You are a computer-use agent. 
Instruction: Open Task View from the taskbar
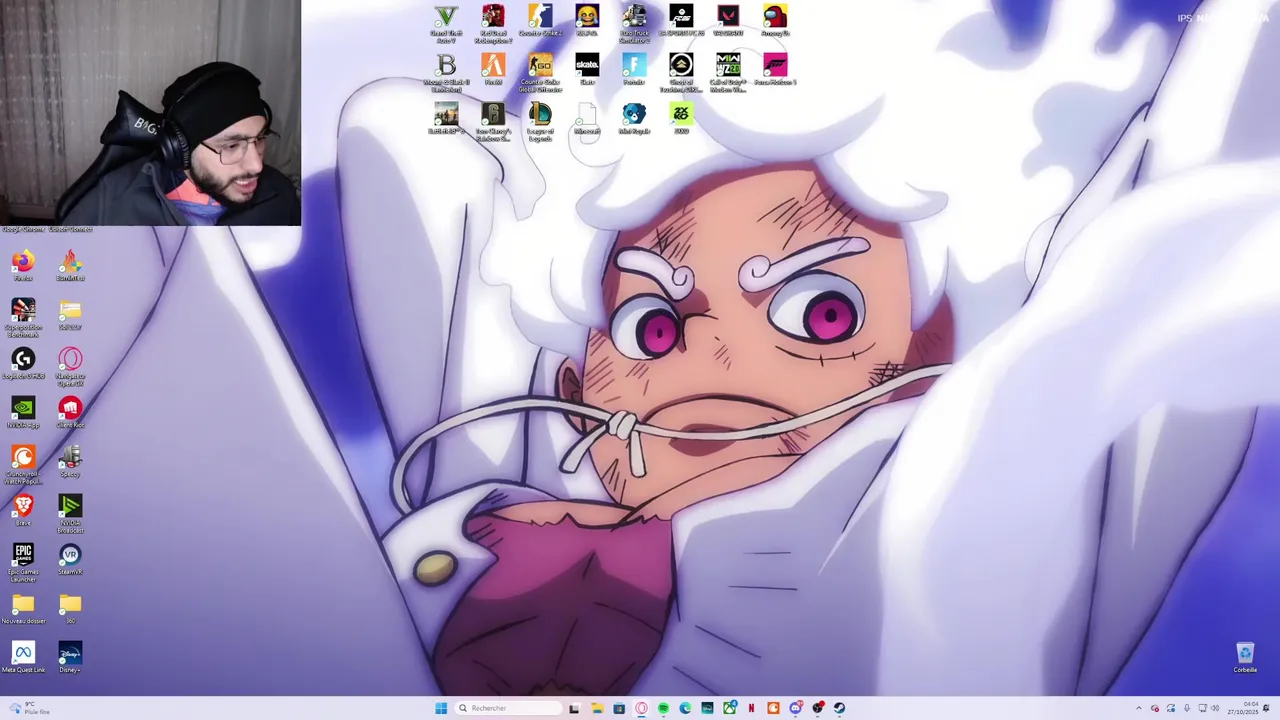tap(574, 708)
